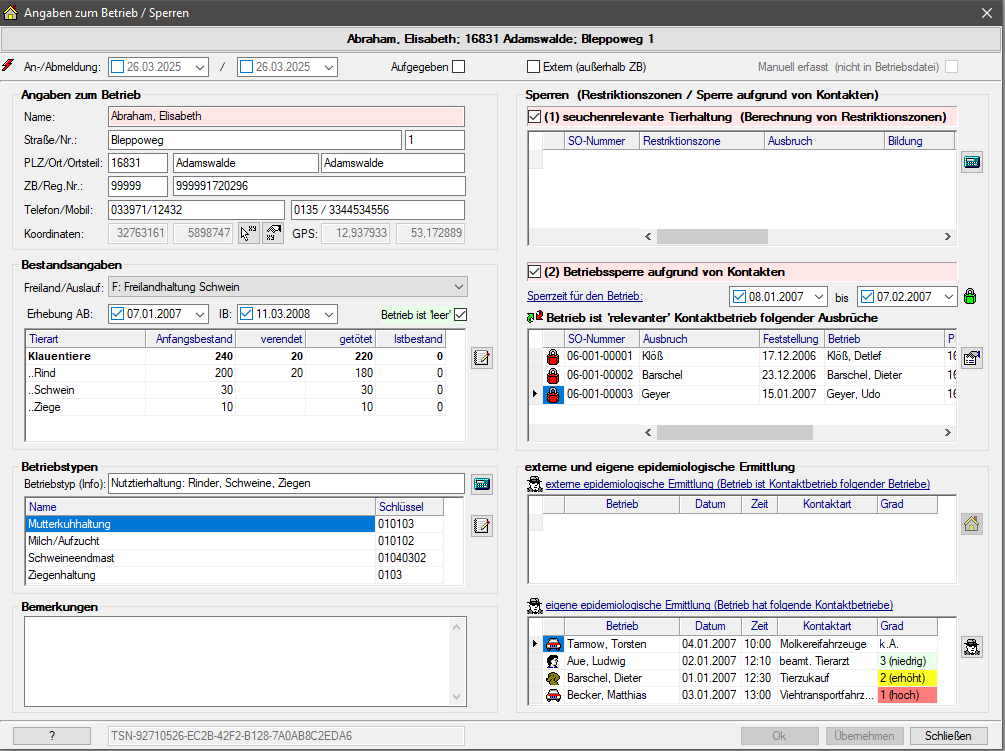1005x751 pixels.
Task: Click the Ausbrüche table scroll-right arrow
Action: pos(947,433)
